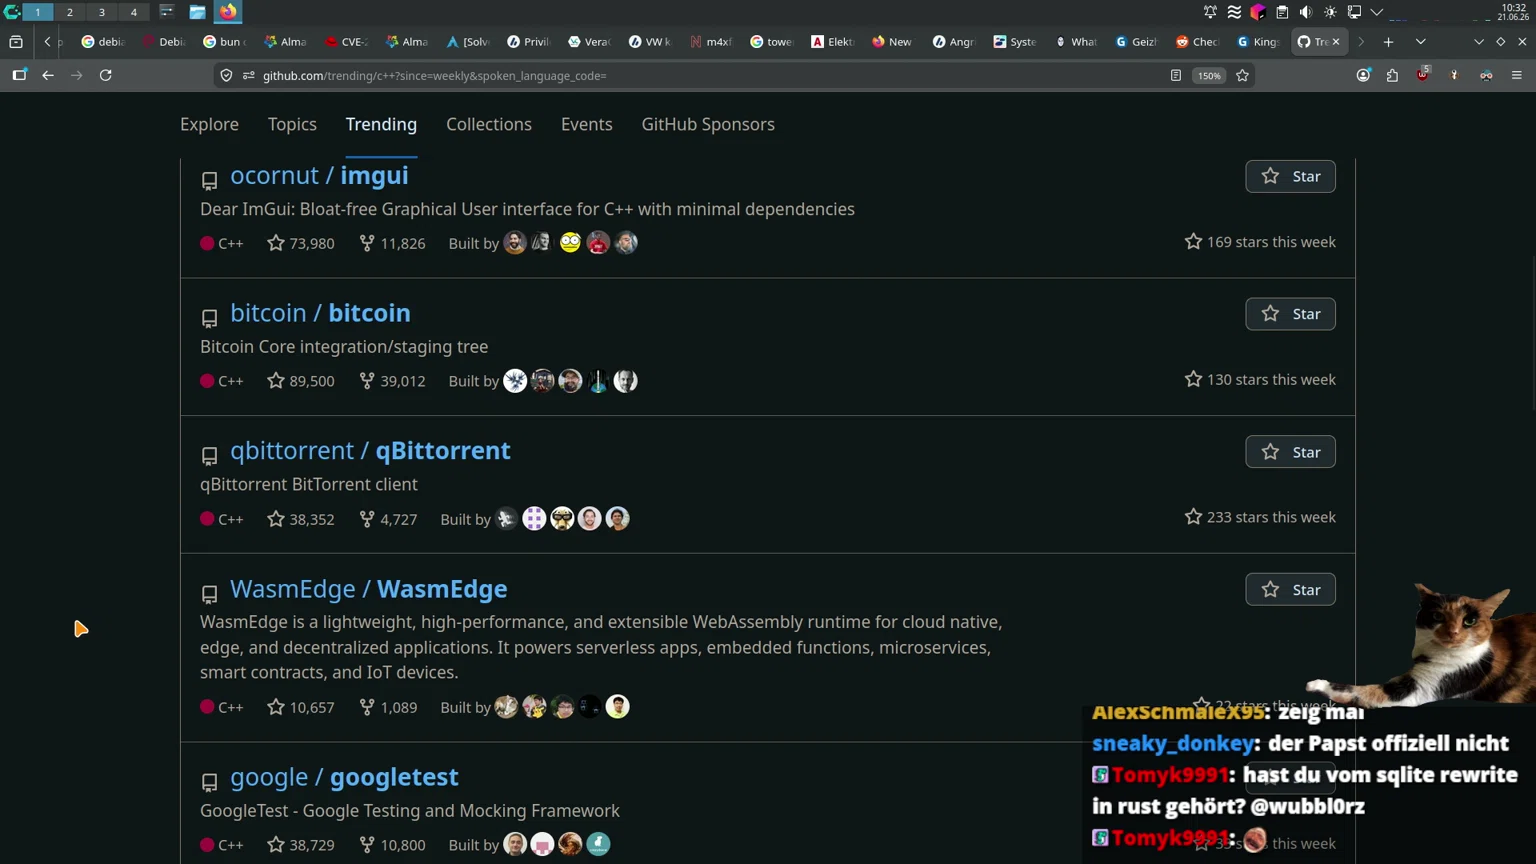The image size is (1536, 864).
Task: Switch to the CVE browser tab
Action: [x=346, y=42]
